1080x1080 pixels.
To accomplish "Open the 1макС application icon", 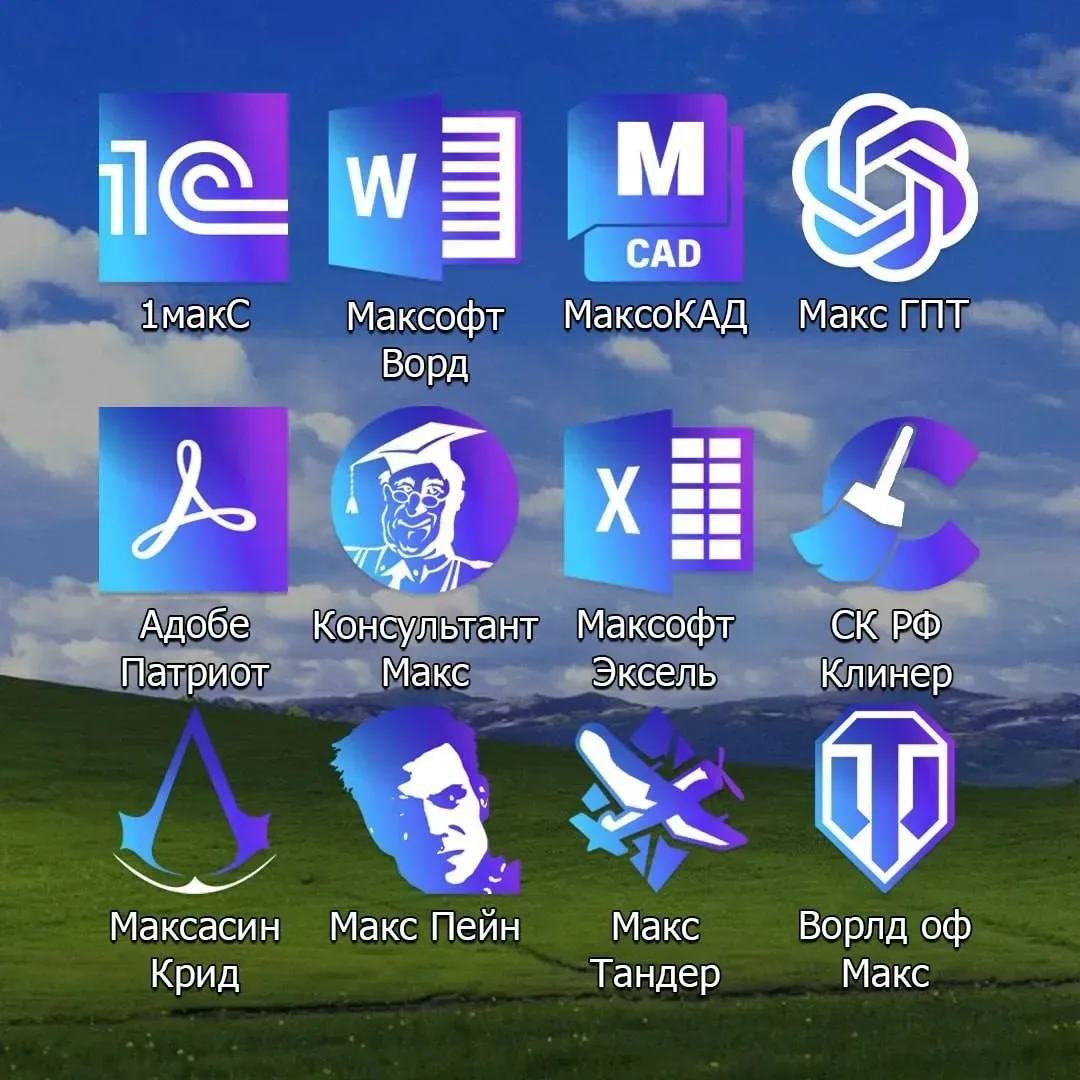I will coord(193,187).
